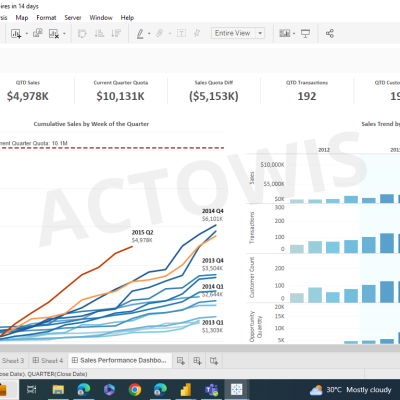Toggle the Show Mark Labels T icon

pyautogui.click(x=181, y=33)
